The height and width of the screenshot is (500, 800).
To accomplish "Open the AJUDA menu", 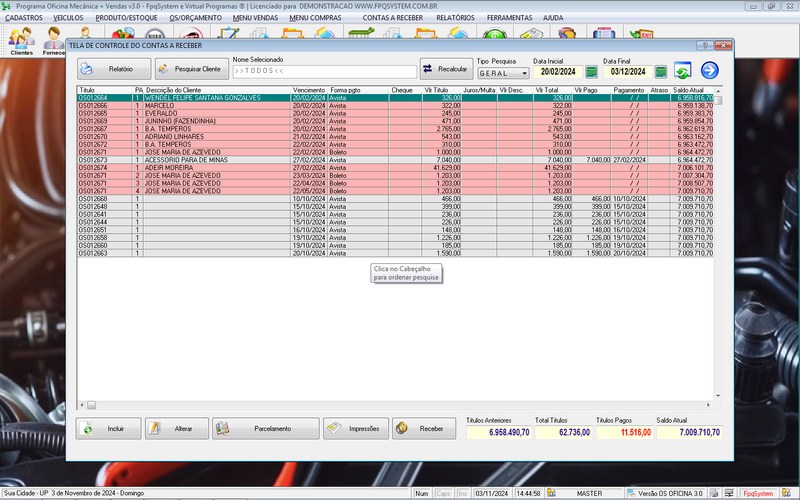I will tap(553, 18).
